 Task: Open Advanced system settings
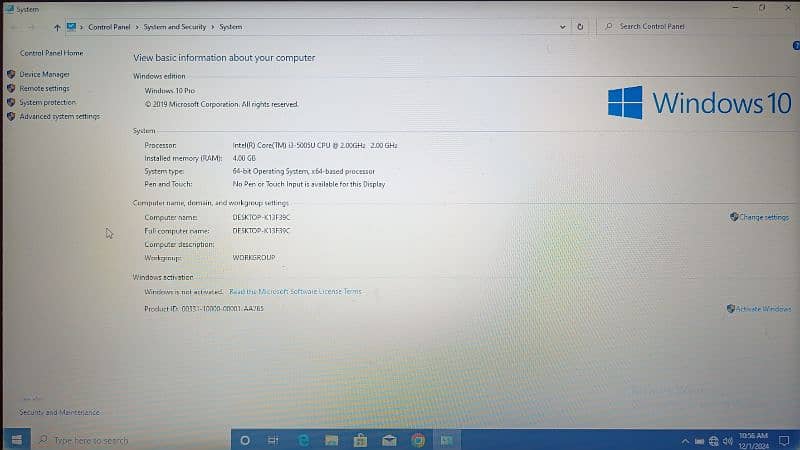(x=59, y=116)
